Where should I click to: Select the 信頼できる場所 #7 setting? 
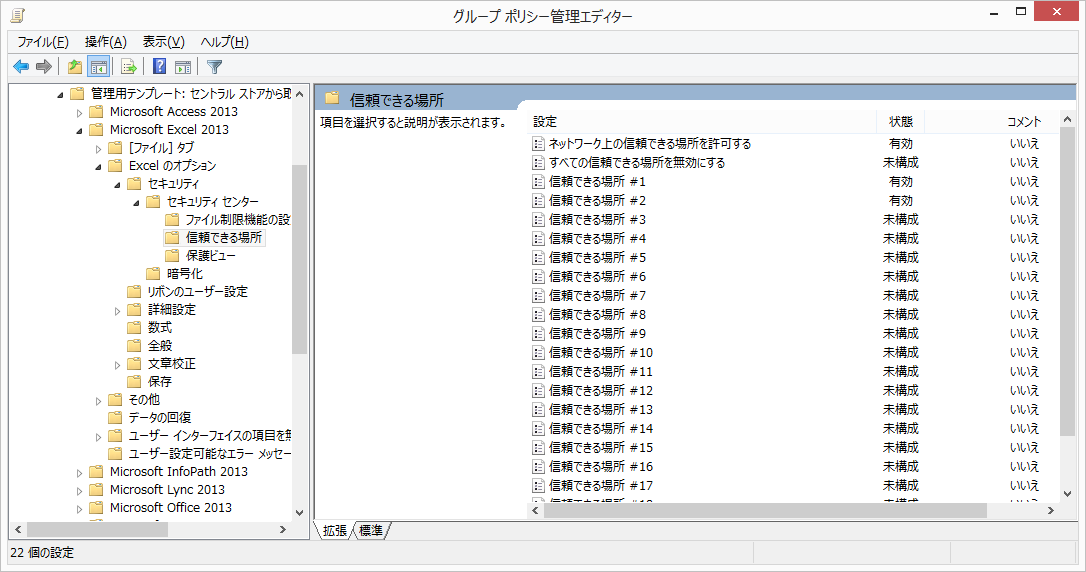point(597,296)
